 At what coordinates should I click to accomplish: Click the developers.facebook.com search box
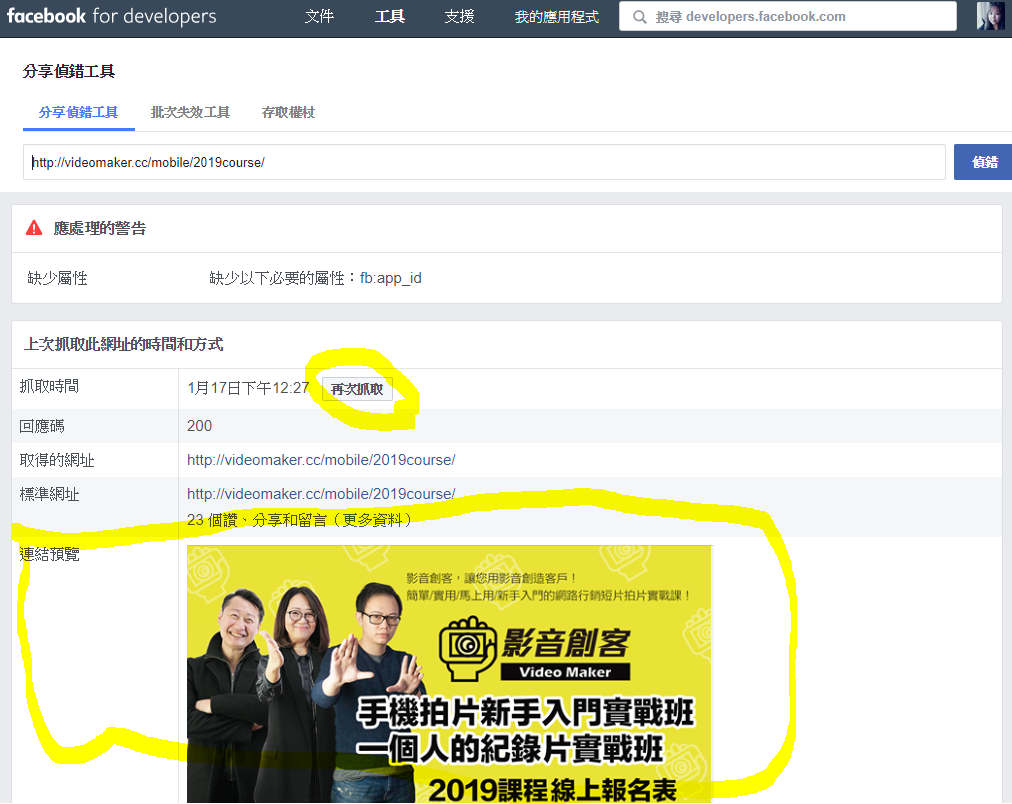pyautogui.click(x=787, y=16)
